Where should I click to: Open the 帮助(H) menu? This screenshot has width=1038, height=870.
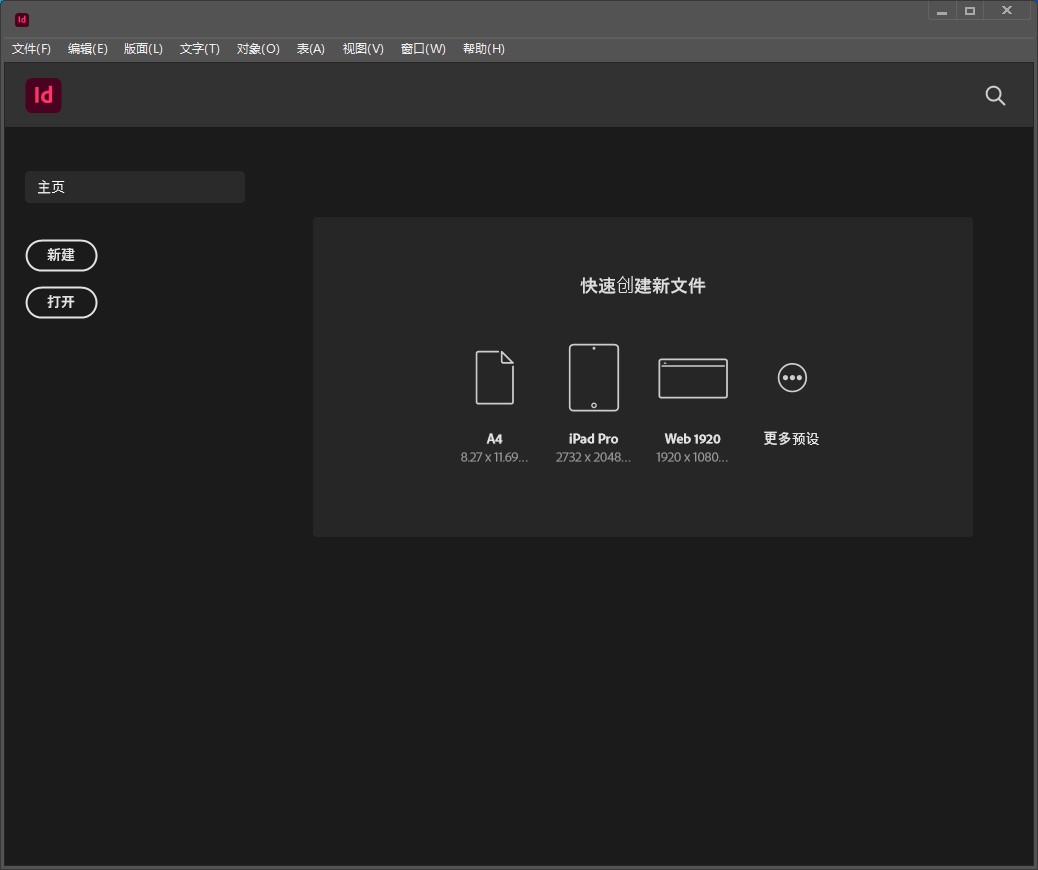tap(484, 49)
